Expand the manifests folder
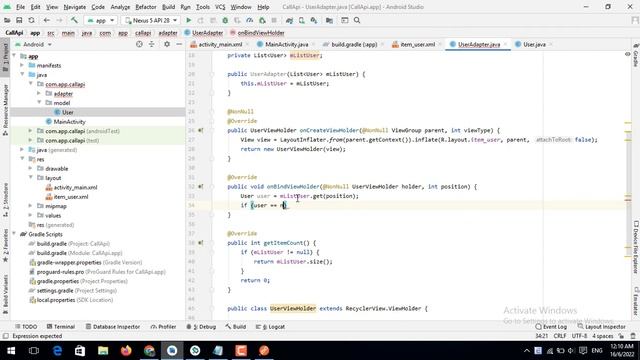640x360 pixels. (22, 65)
